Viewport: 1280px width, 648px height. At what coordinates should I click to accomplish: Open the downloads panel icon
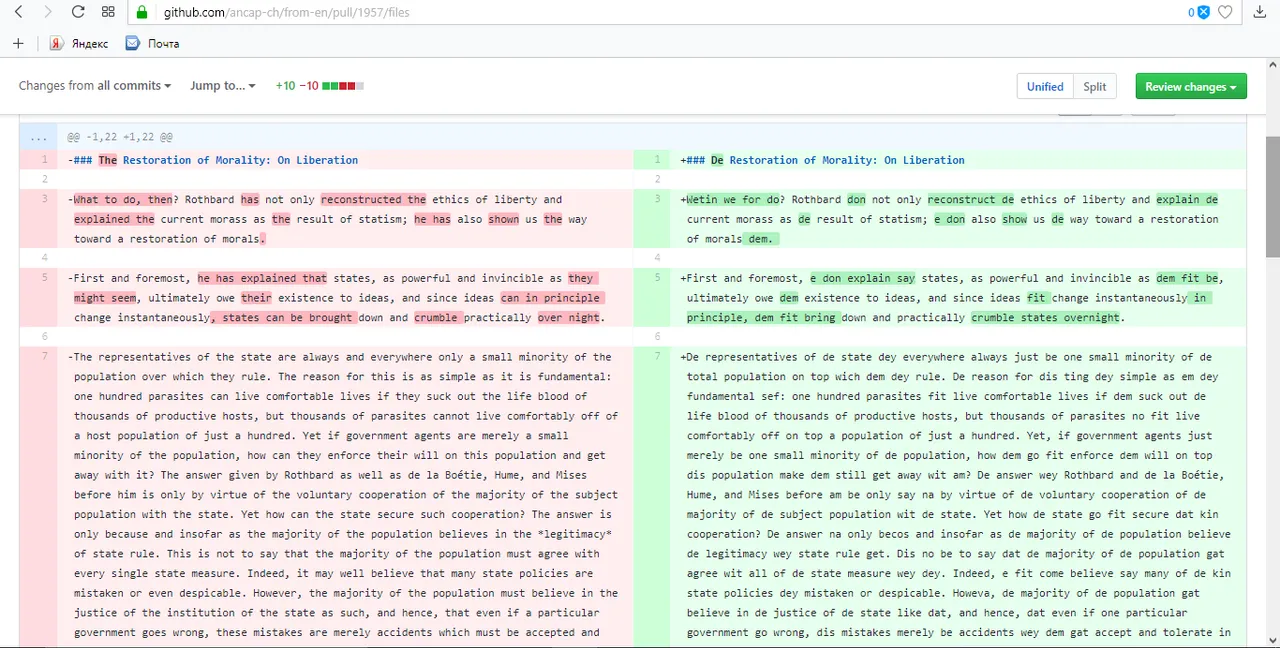click(x=1260, y=12)
